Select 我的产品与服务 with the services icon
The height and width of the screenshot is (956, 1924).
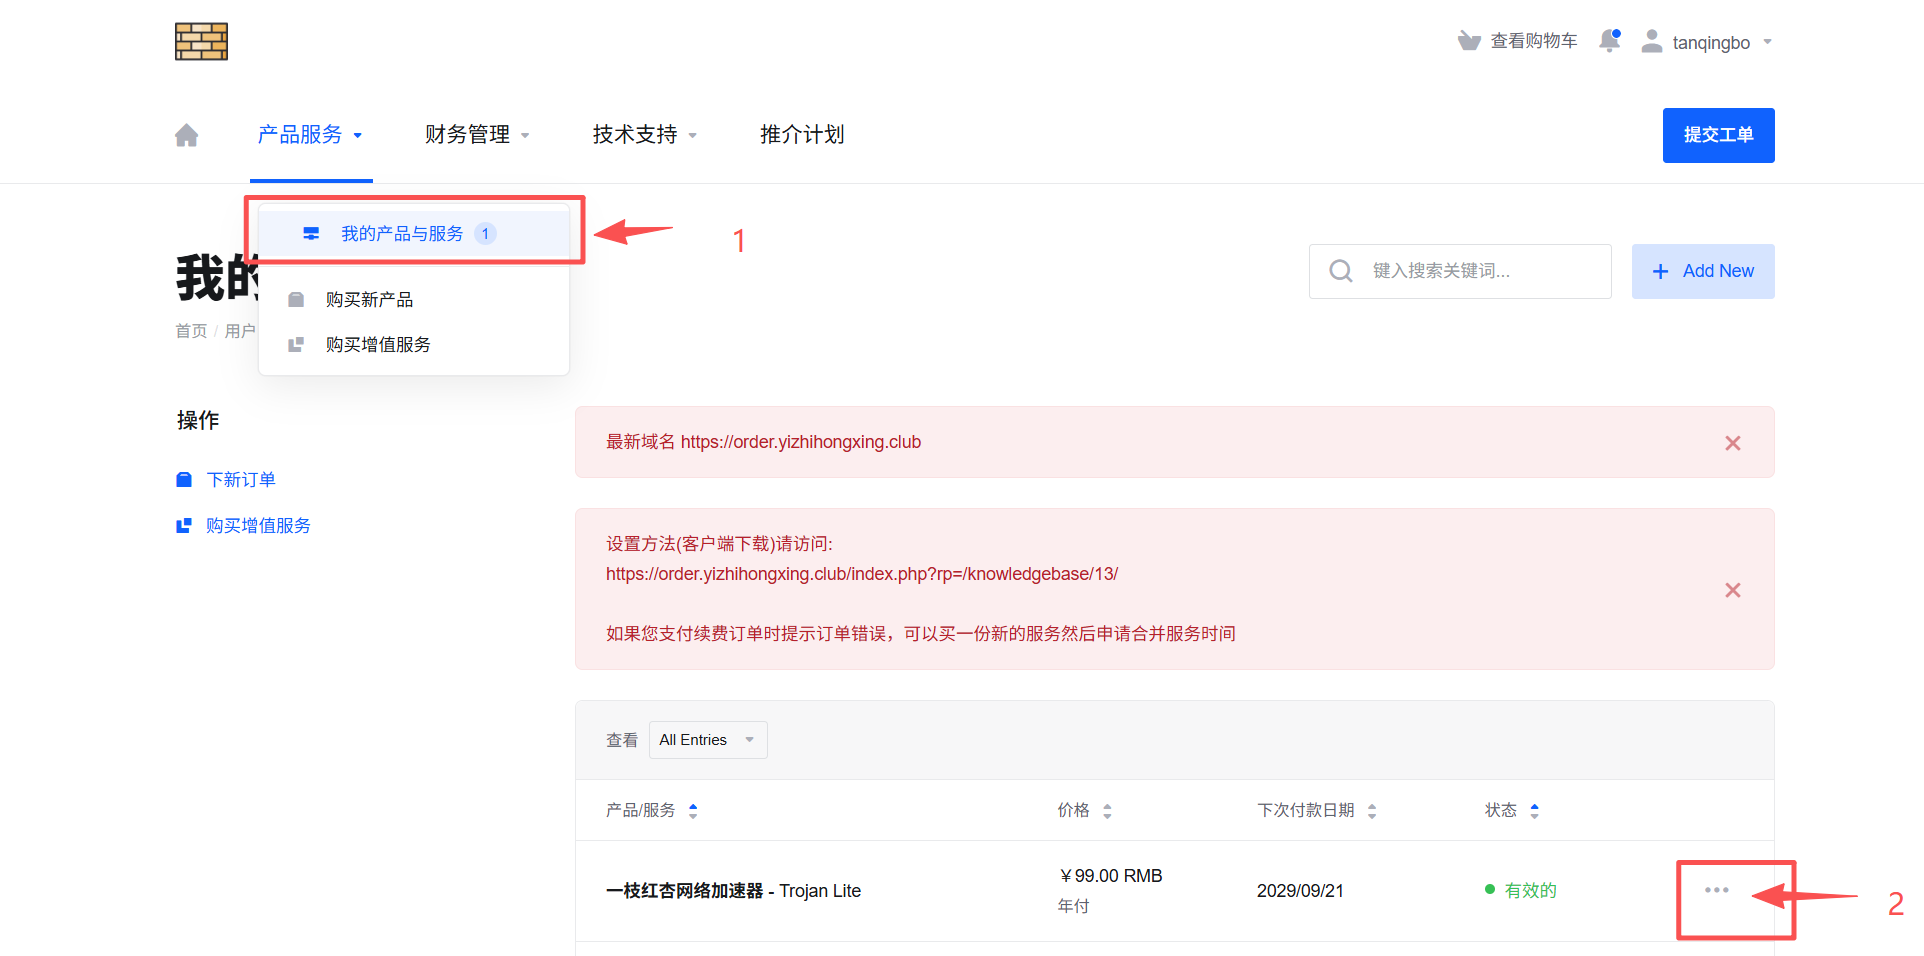400,233
